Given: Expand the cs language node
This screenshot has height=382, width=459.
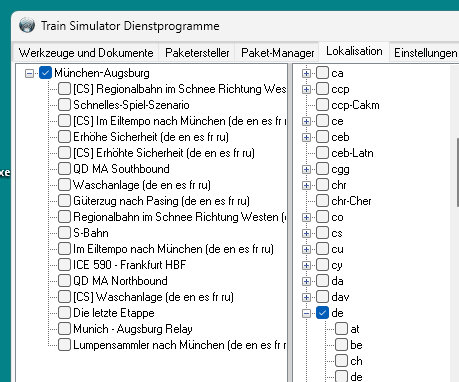Looking at the screenshot, I should click(x=306, y=233).
